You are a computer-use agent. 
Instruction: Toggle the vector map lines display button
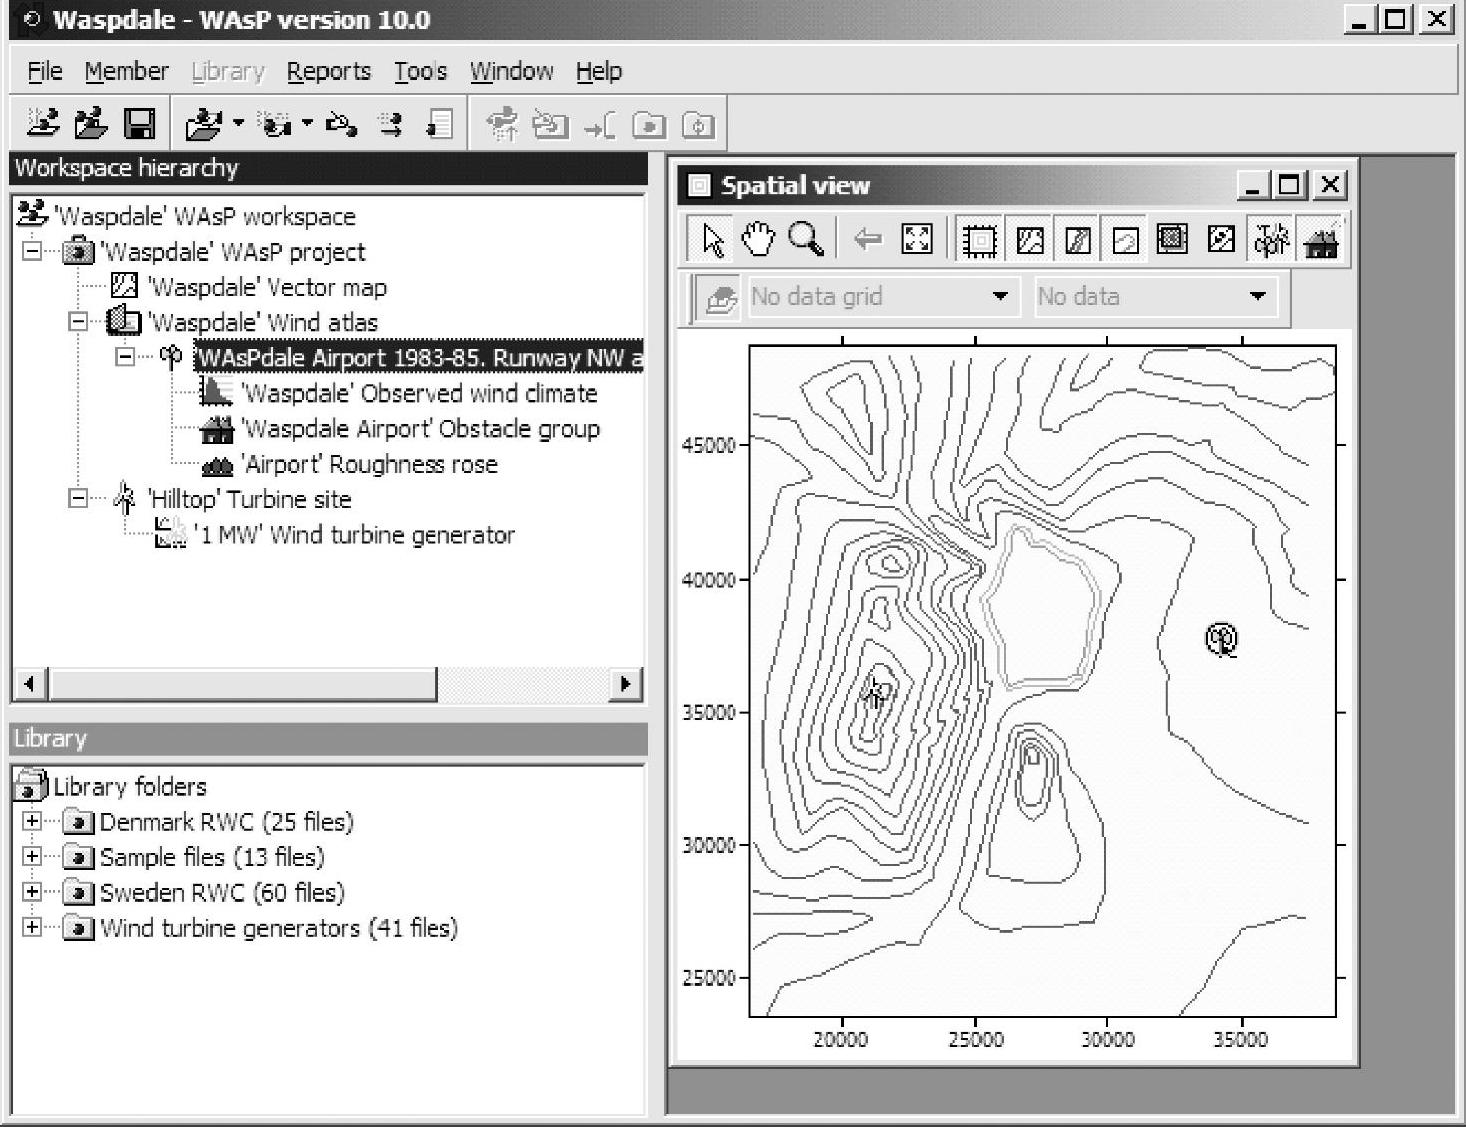(x=1030, y=240)
